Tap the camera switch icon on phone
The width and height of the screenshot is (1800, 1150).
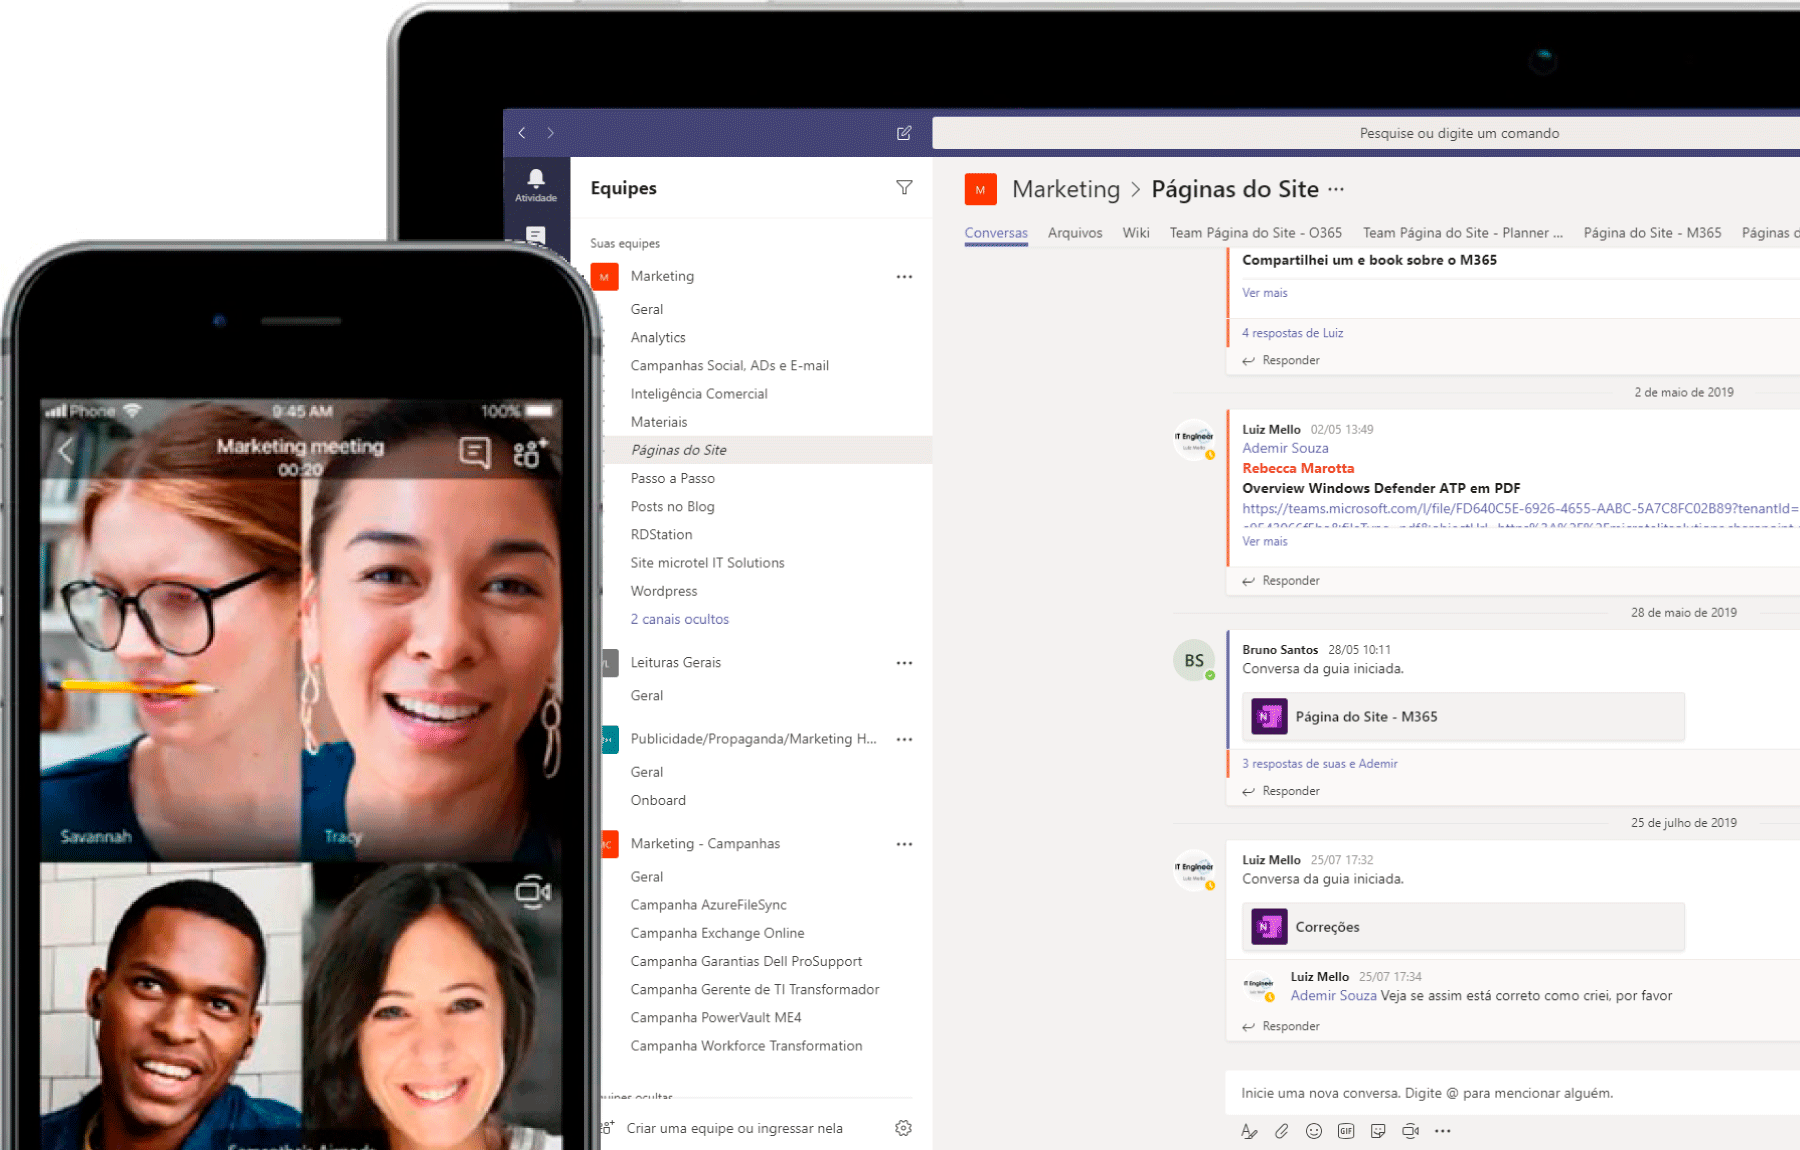tap(533, 891)
